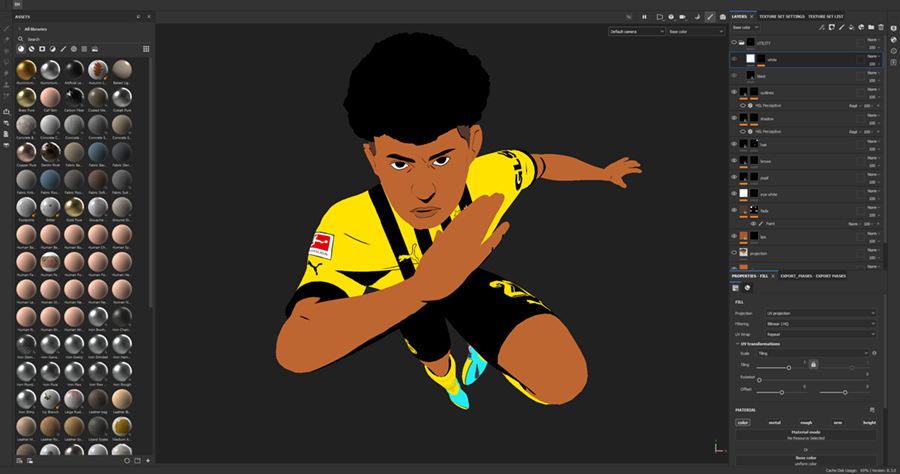The image size is (900, 474).
Task: Switch to the Export_Masks tab
Action: click(x=813, y=276)
